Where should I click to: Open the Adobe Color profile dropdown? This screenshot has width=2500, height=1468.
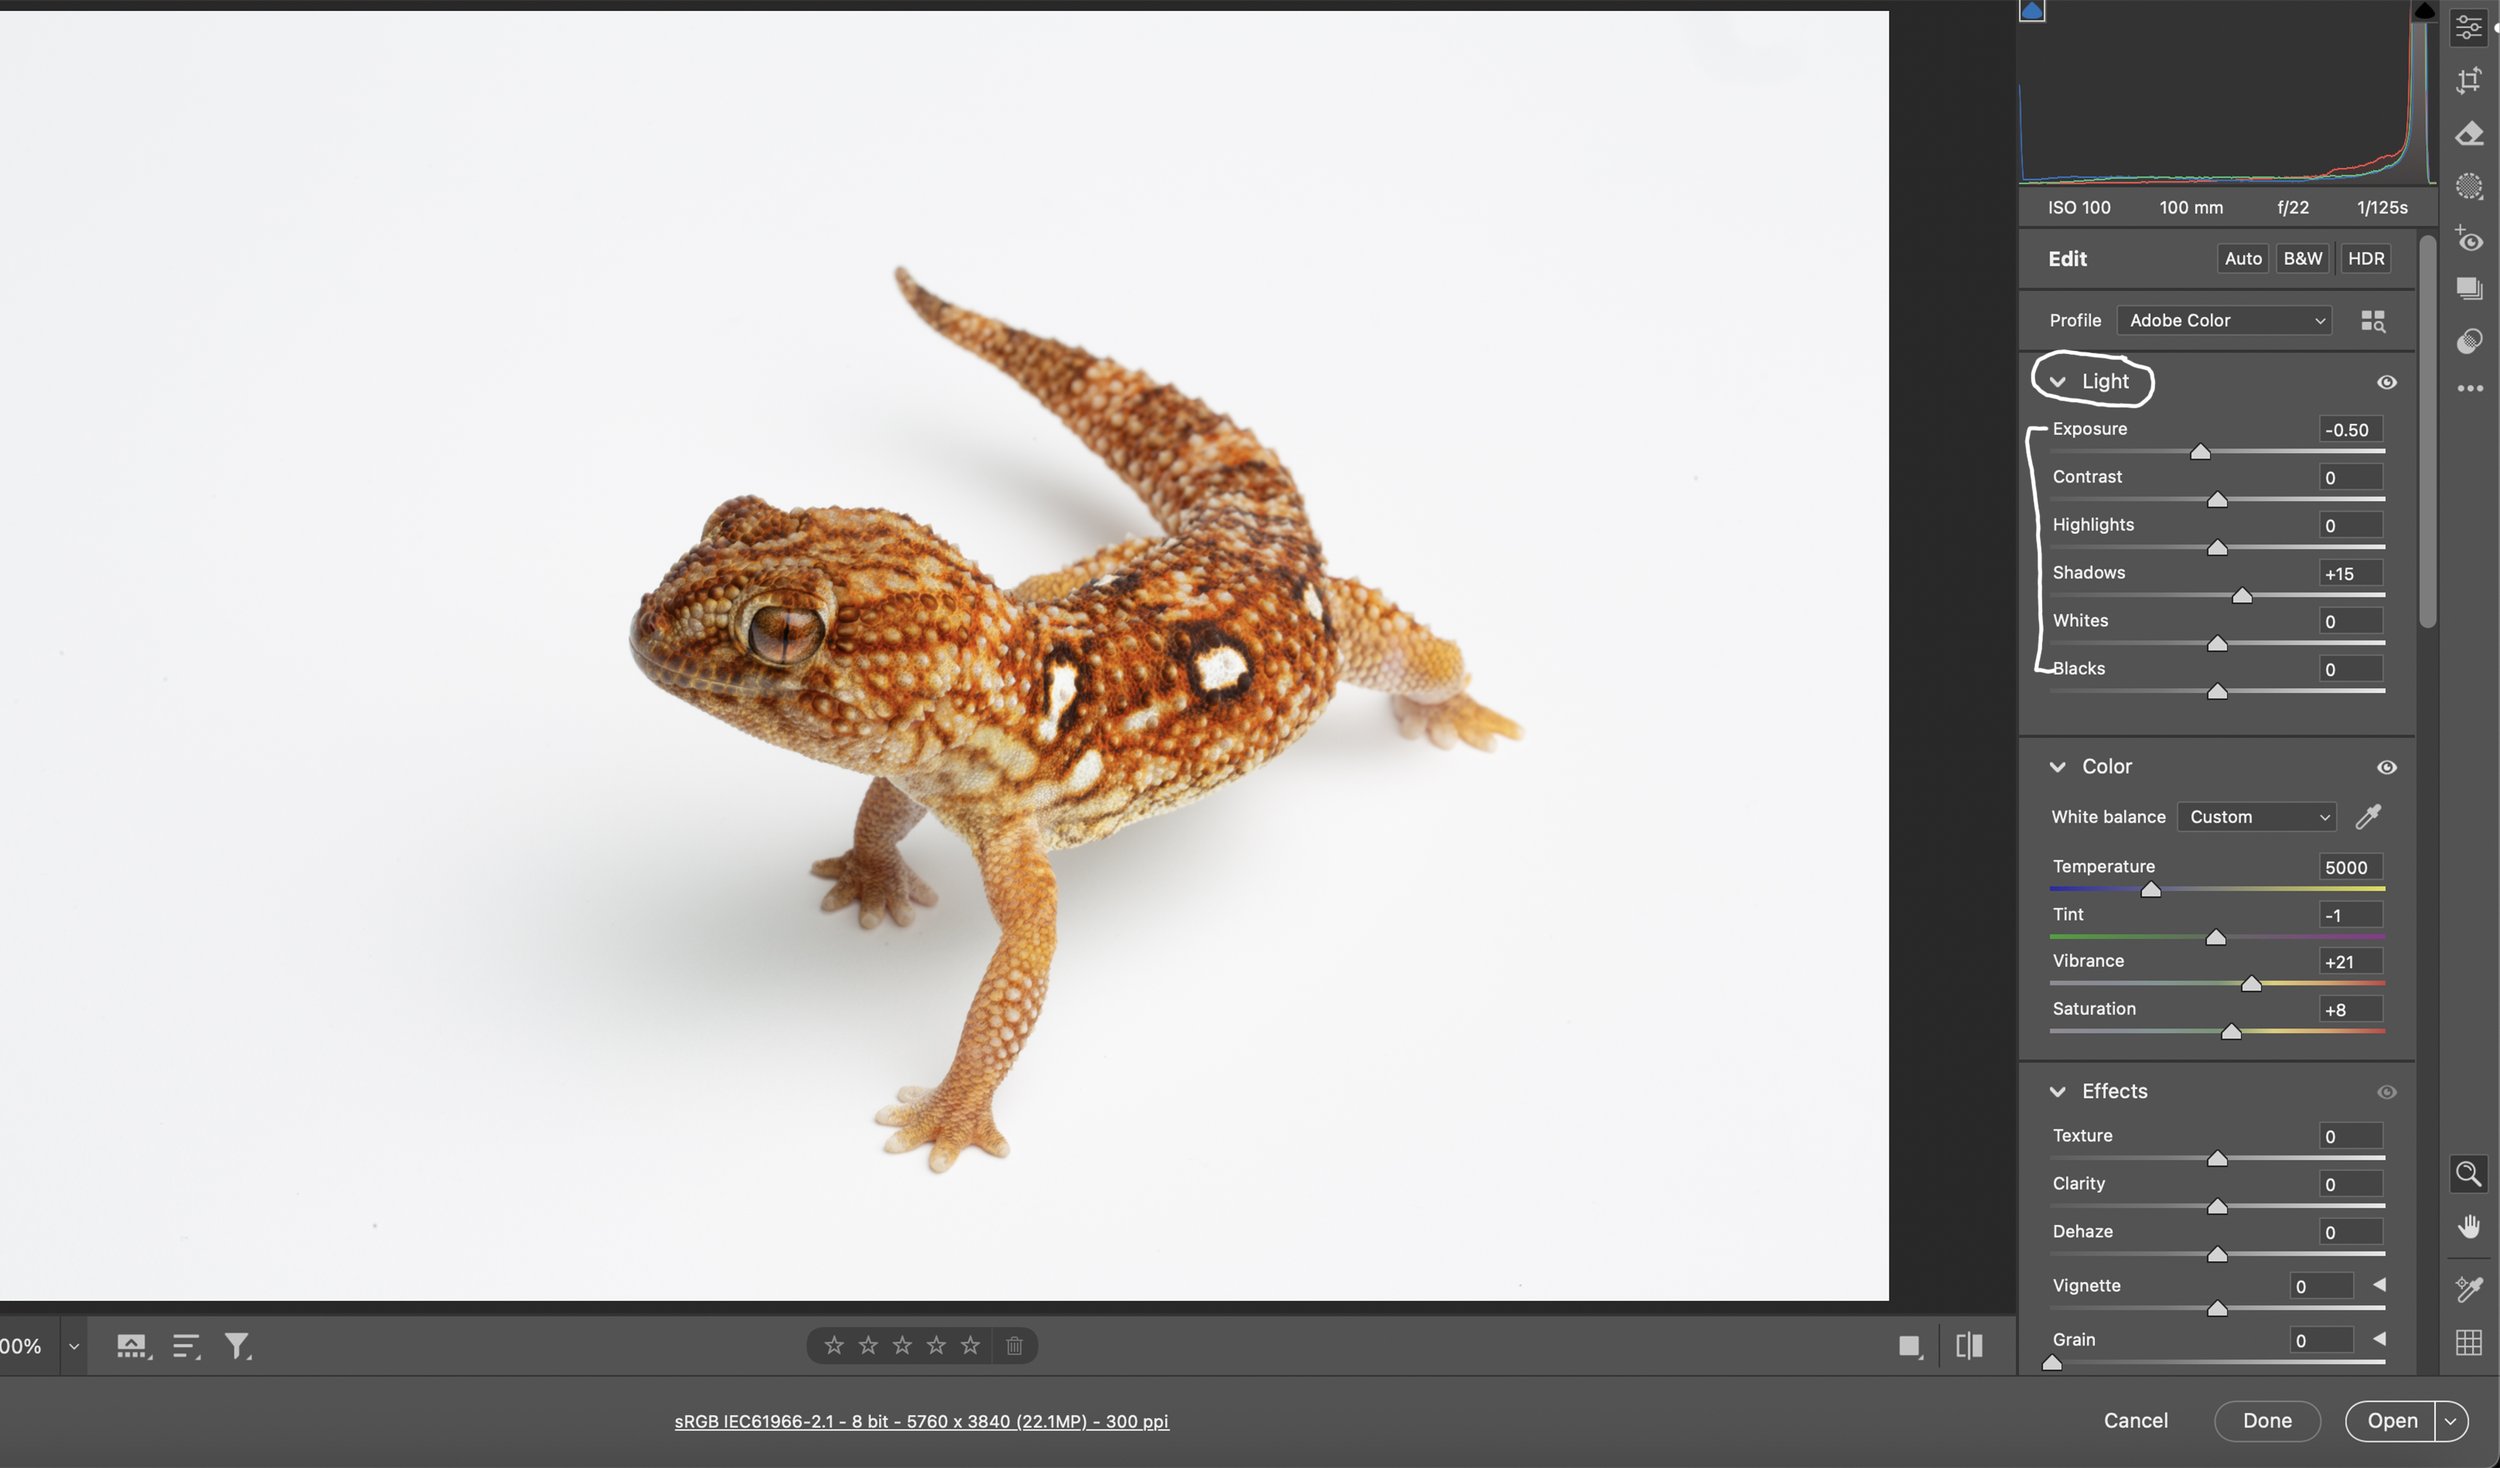(x=2224, y=321)
